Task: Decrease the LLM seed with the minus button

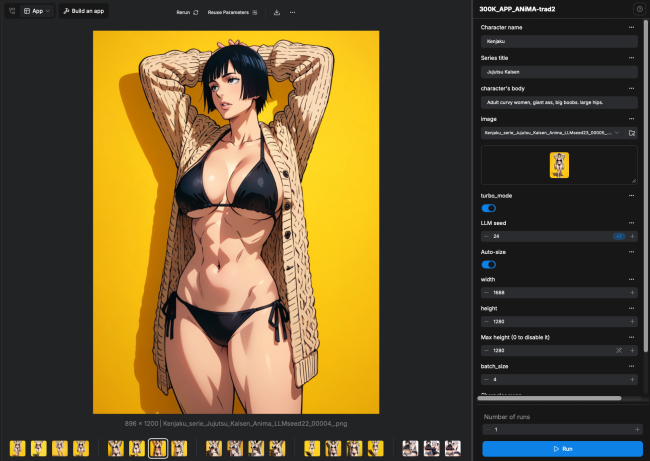Action: tap(486, 236)
